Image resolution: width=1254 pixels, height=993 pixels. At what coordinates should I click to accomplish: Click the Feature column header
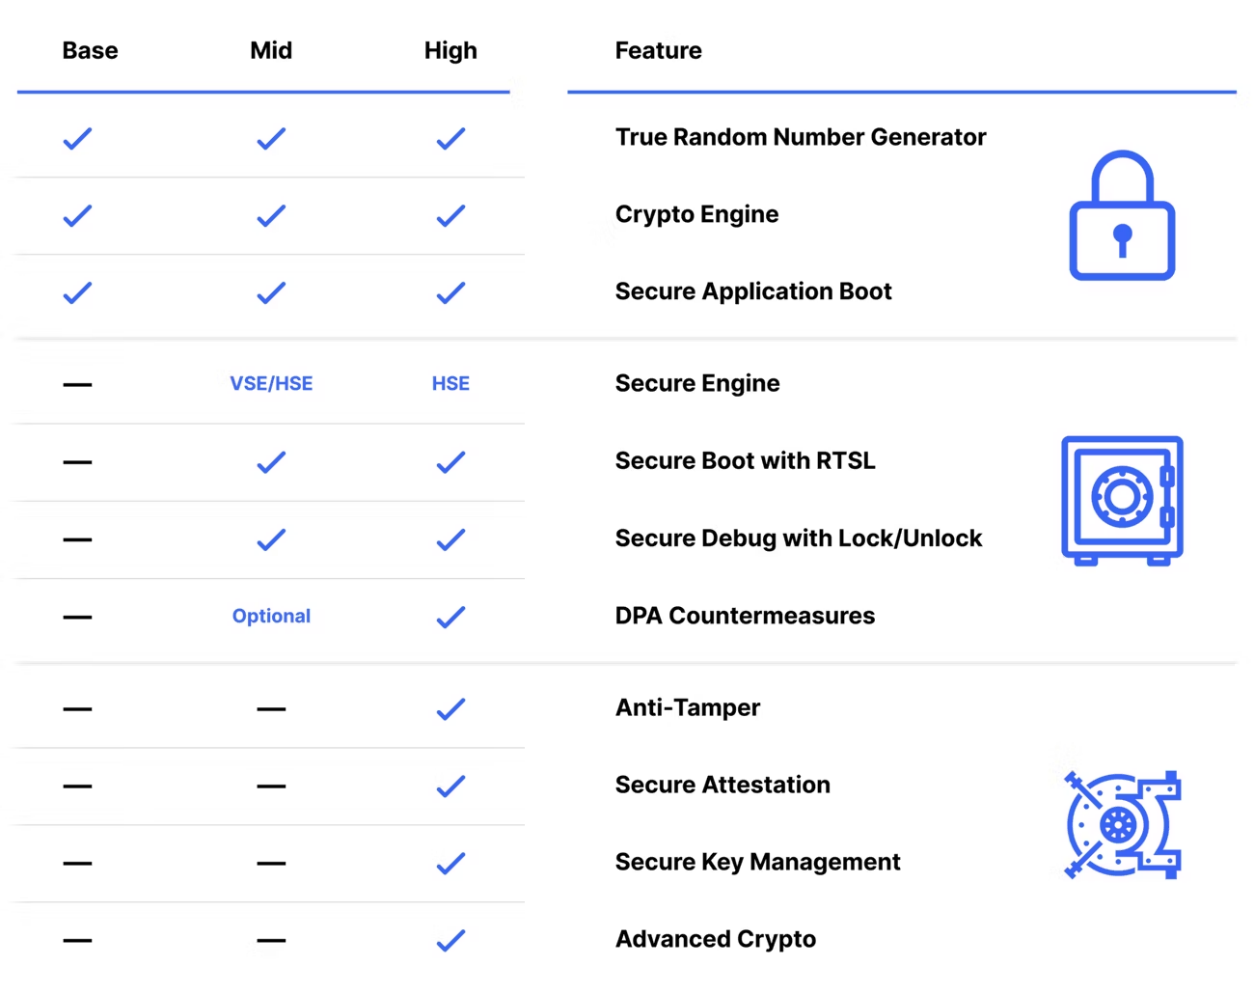pyautogui.click(x=658, y=51)
